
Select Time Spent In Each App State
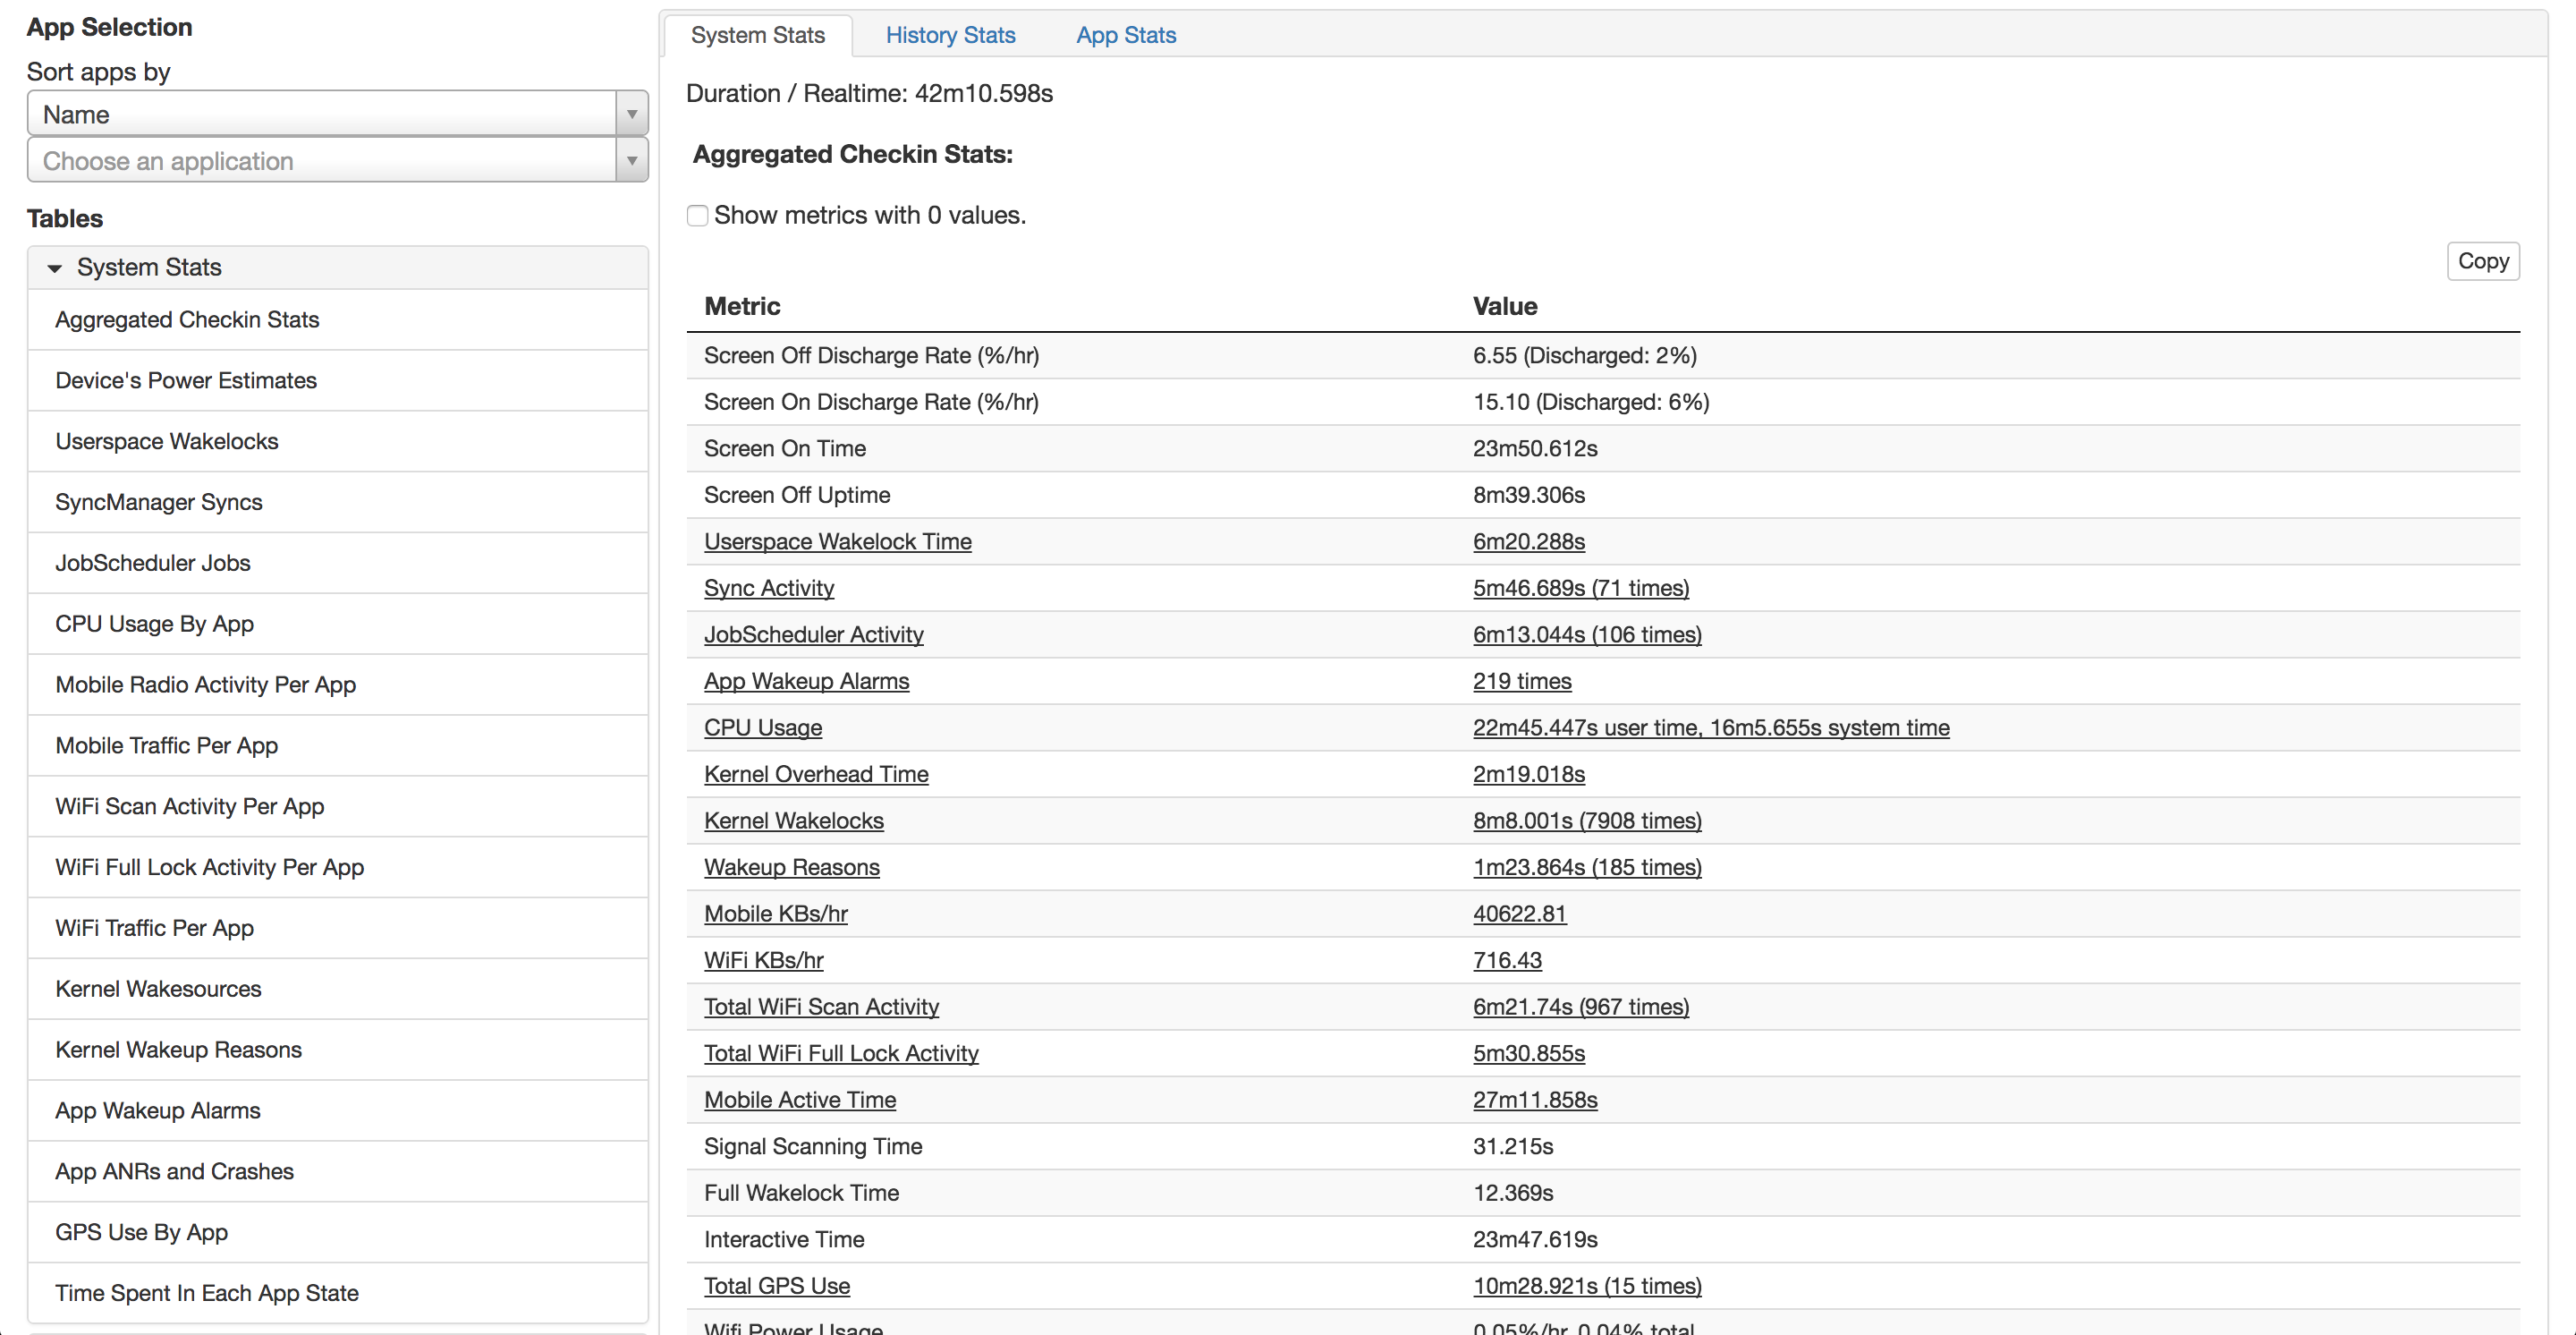[206, 1292]
